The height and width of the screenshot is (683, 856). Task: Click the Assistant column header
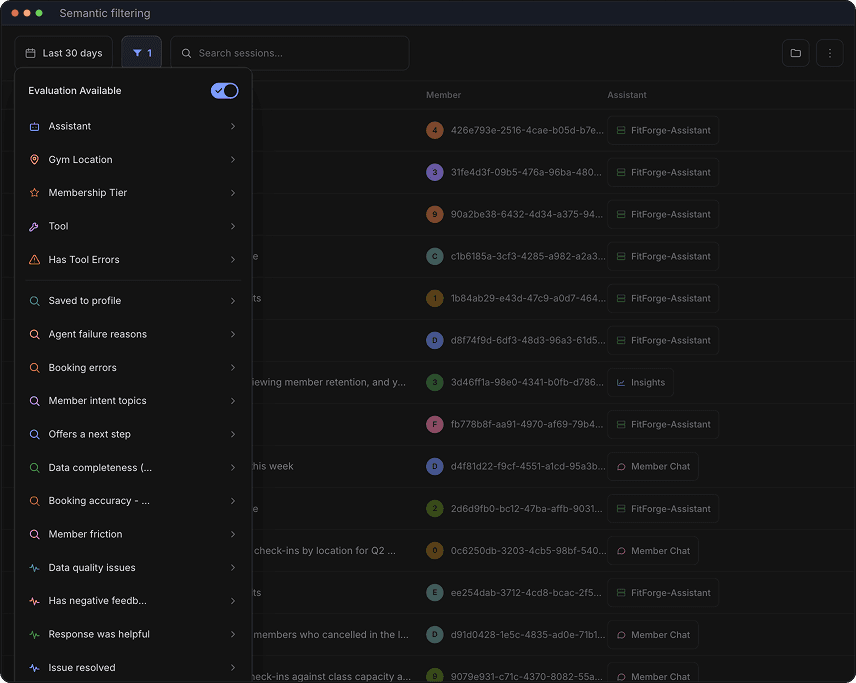click(627, 95)
